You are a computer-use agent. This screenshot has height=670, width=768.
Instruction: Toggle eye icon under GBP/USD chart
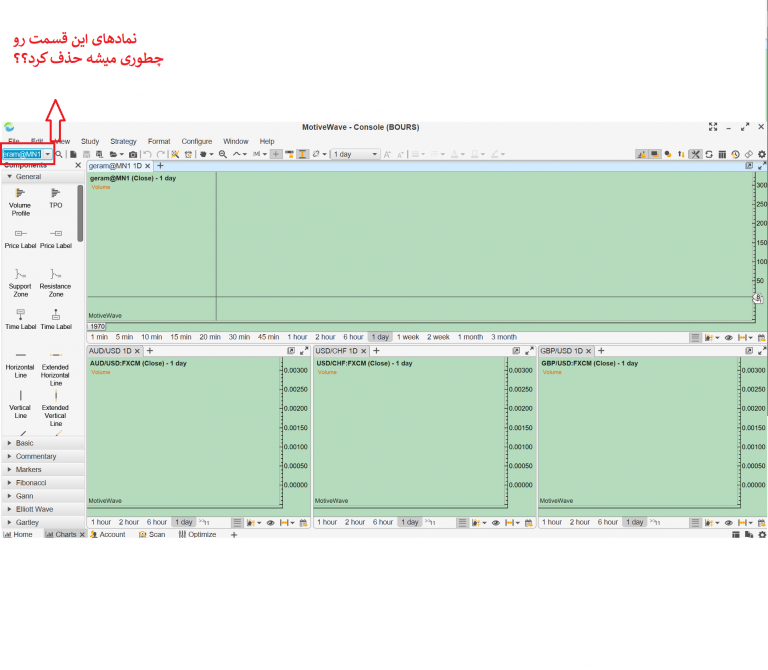(x=729, y=523)
